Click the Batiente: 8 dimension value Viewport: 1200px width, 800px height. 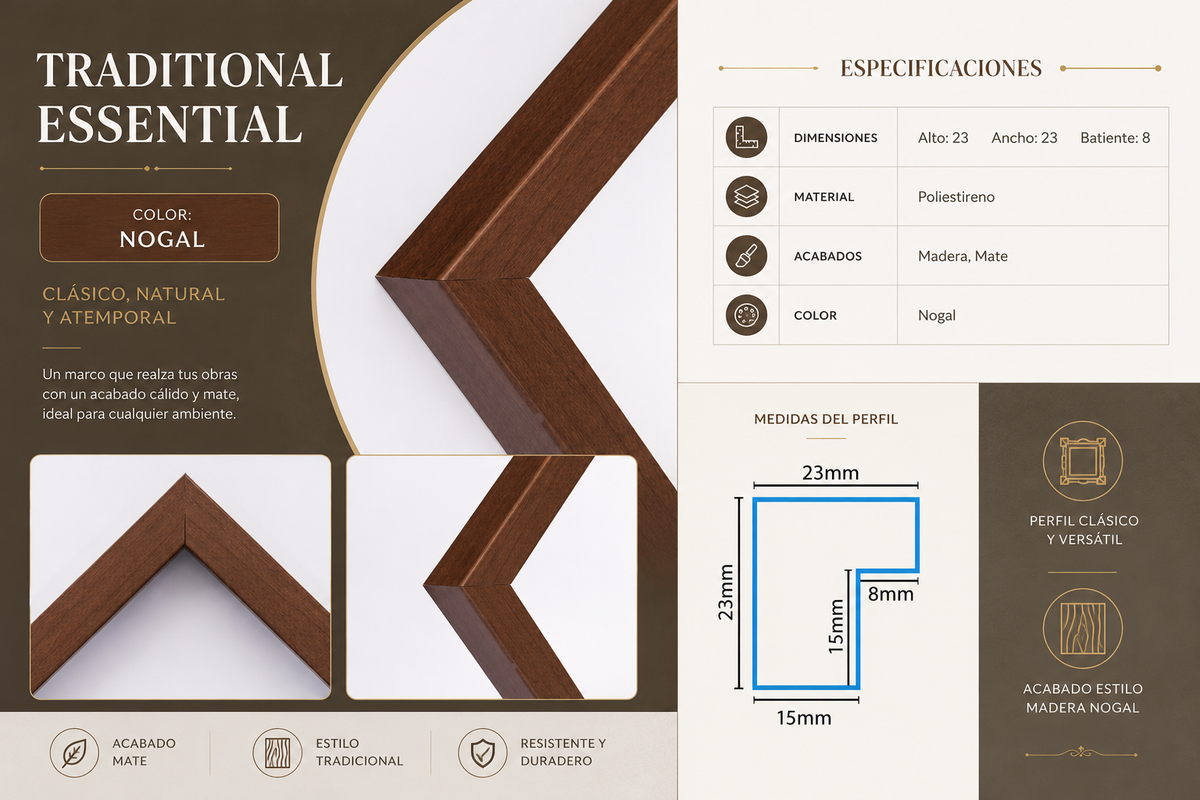(1115, 138)
